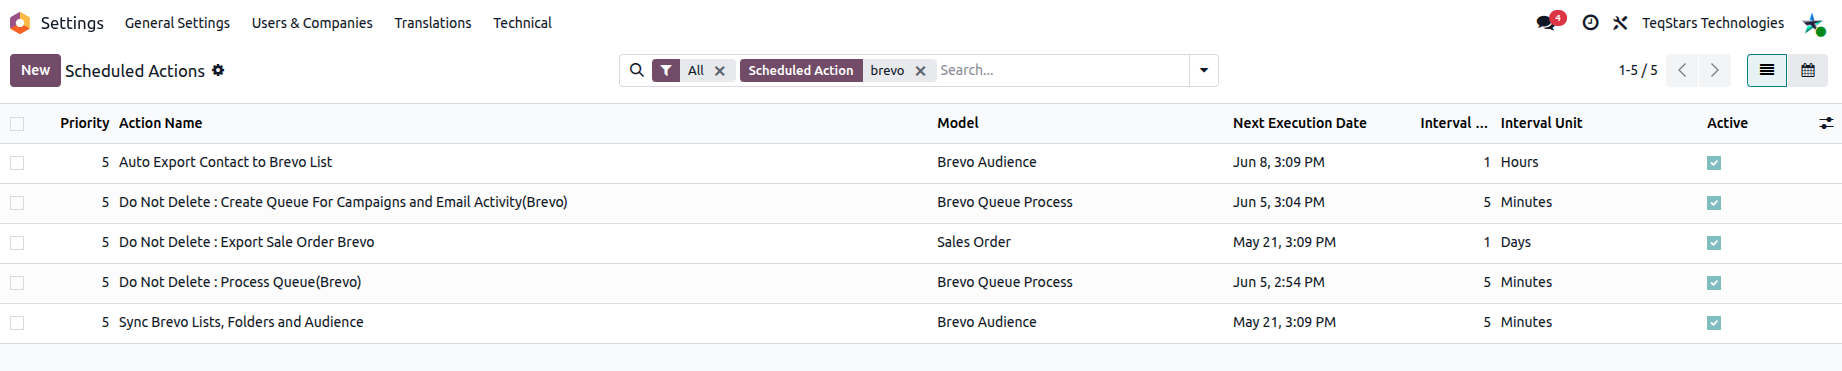This screenshot has height=371, width=1842.
Task: Click Hours interval unit cell
Action: click(1519, 162)
